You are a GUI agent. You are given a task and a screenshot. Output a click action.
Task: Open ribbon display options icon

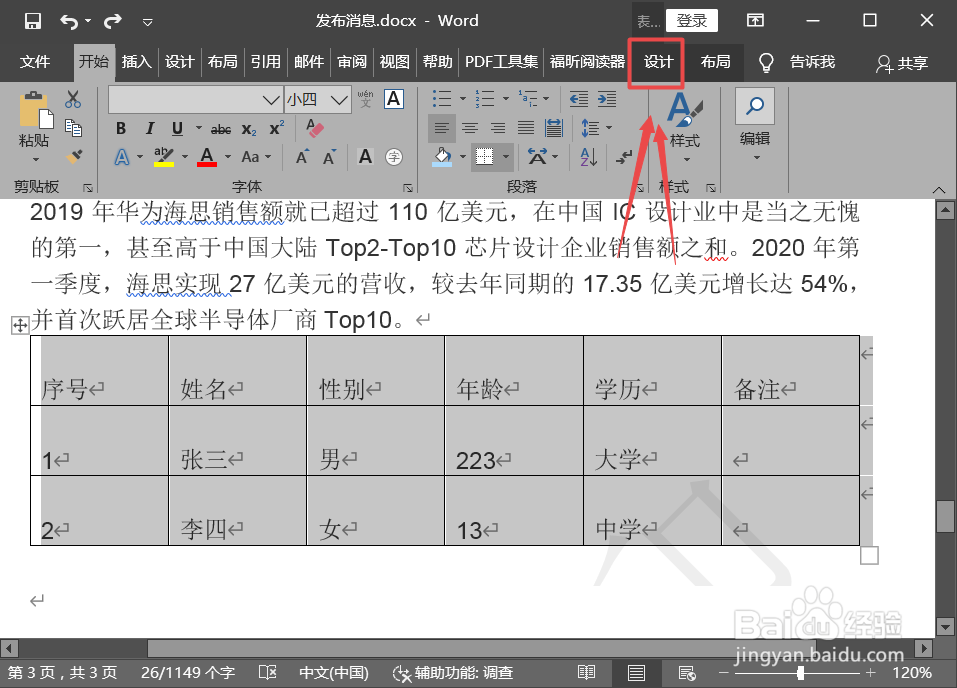[x=755, y=21]
